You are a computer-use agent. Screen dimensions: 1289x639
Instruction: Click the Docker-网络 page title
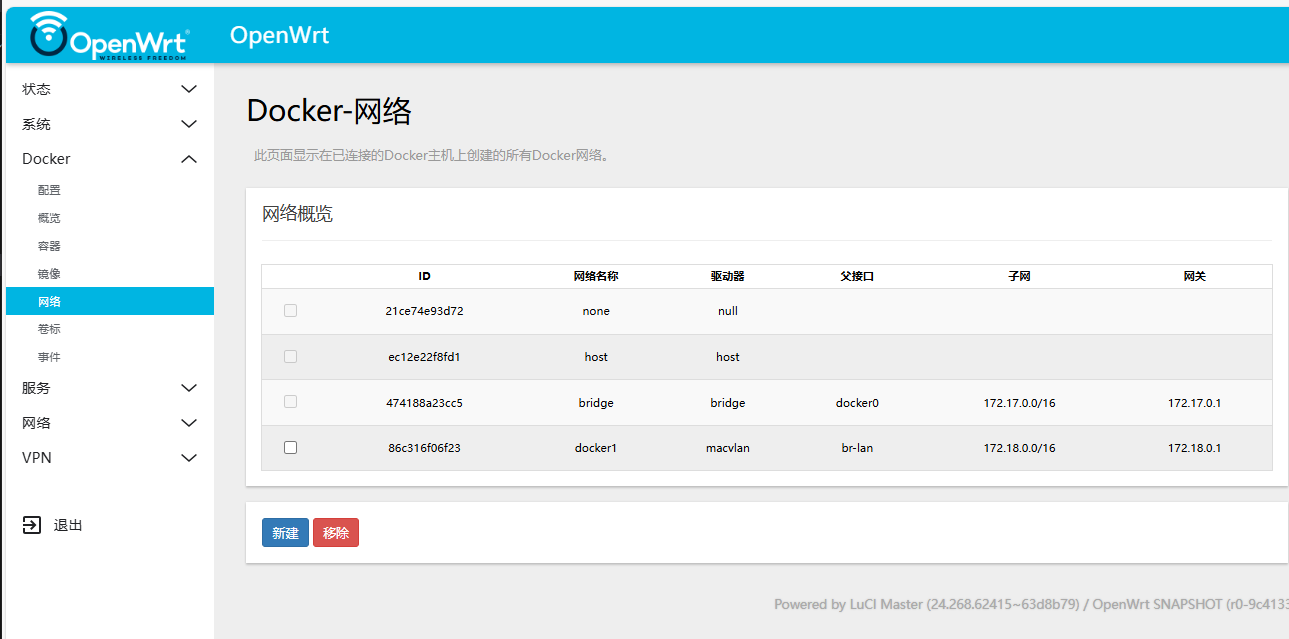(x=329, y=111)
